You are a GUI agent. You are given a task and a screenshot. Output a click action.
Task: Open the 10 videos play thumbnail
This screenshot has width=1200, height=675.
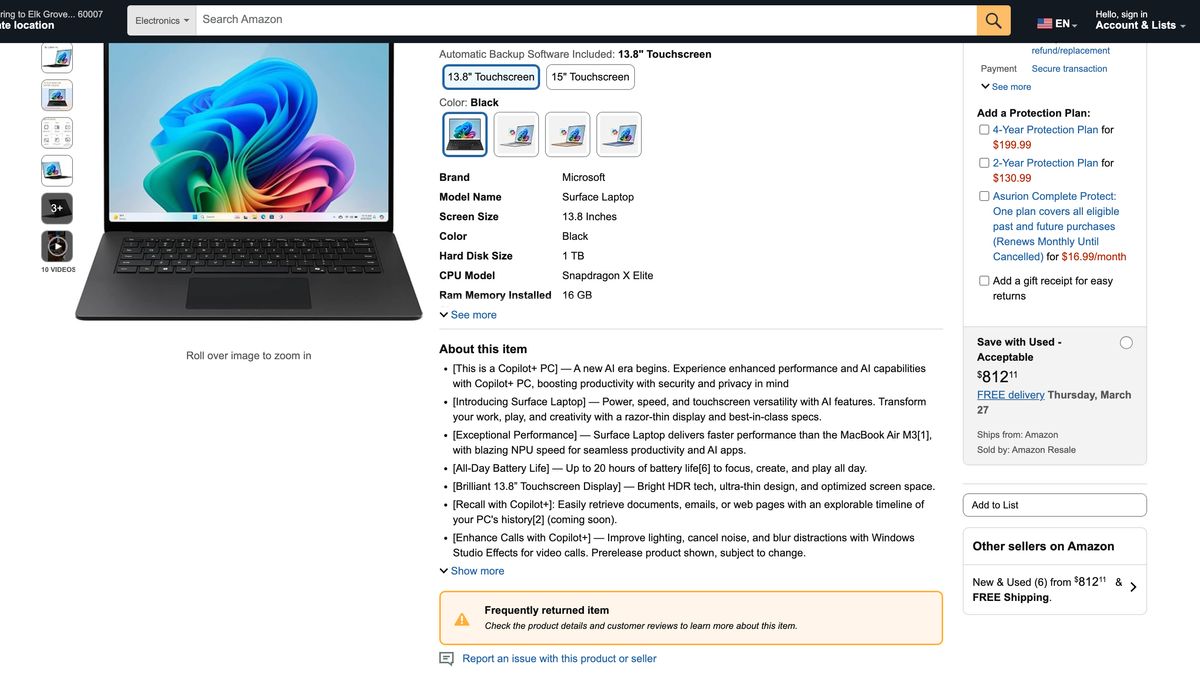point(57,246)
